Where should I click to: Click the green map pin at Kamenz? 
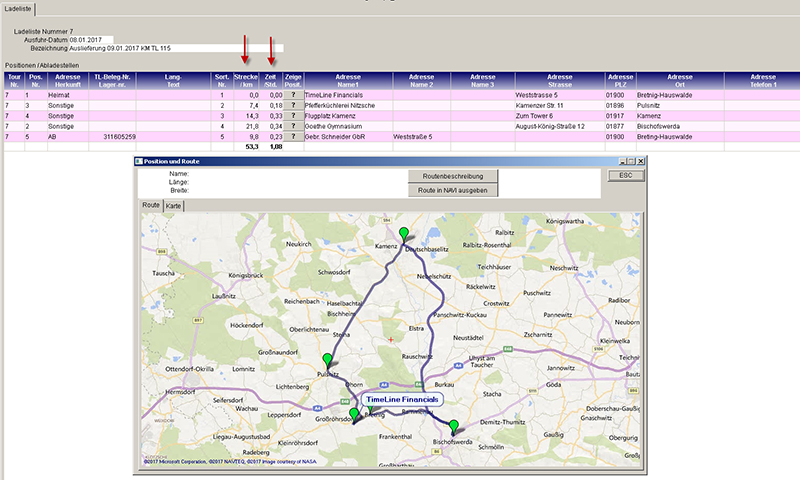tap(404, 234)
